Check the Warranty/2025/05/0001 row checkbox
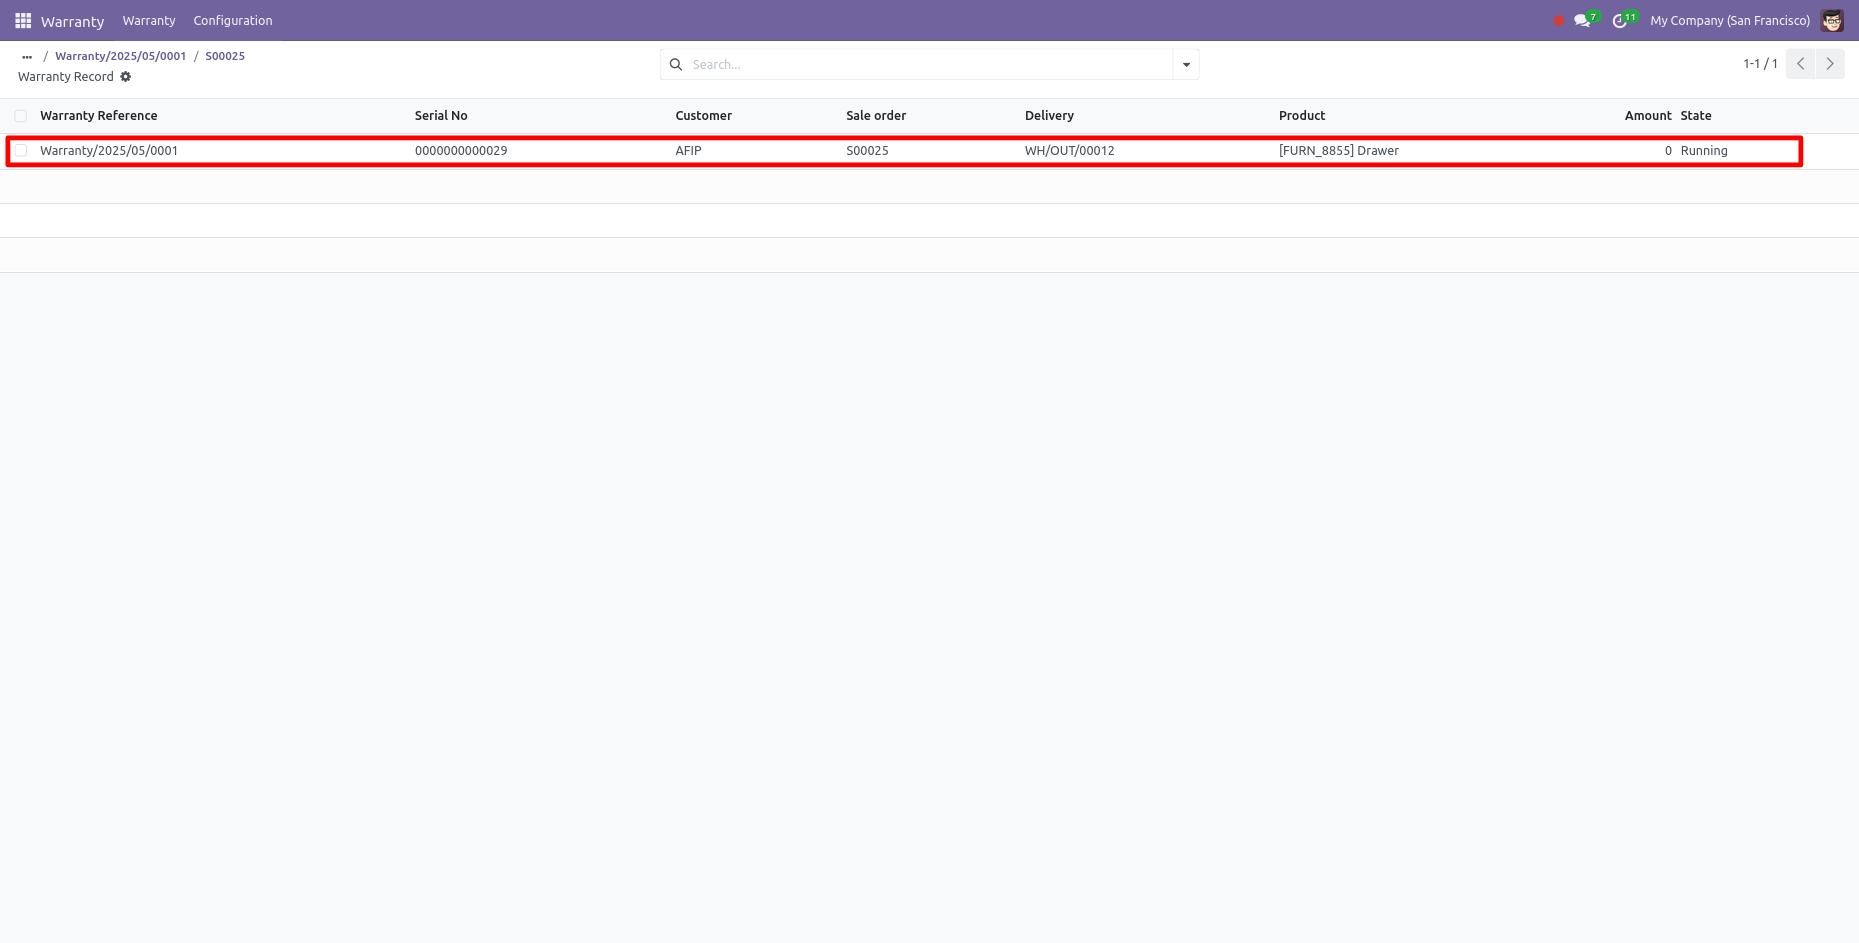The width and height of the screenshot is (1859, 943). tap(21, 151)
